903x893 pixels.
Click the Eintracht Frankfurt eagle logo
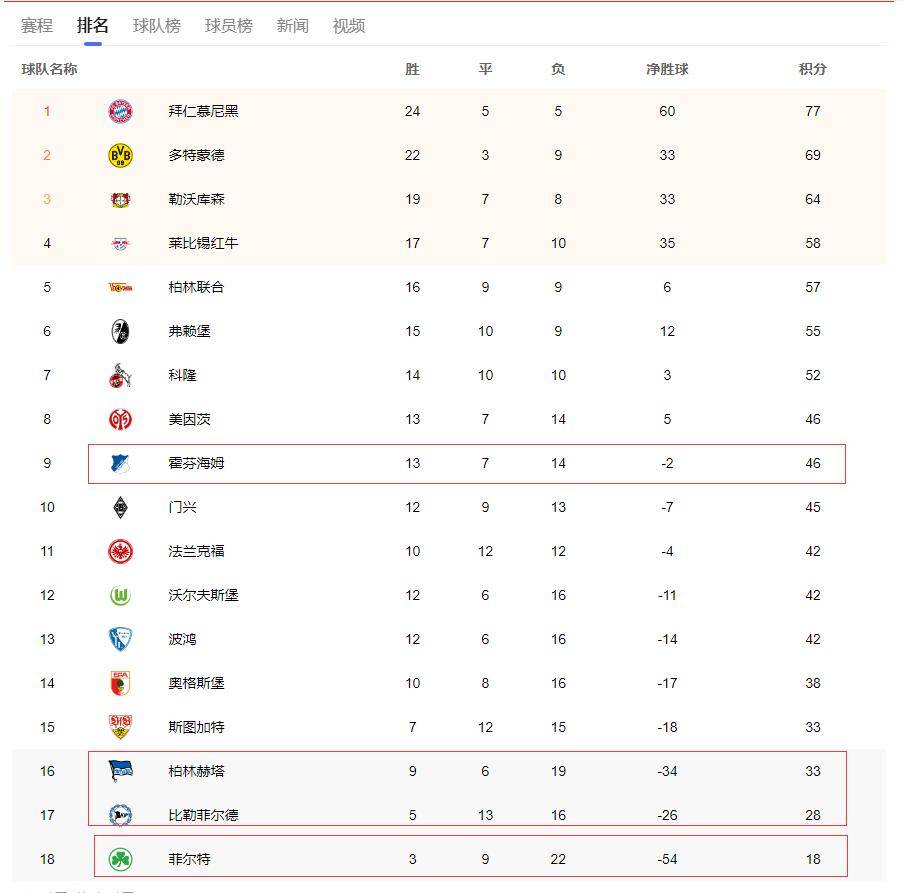pyautogui.click(x=120, y=552)
